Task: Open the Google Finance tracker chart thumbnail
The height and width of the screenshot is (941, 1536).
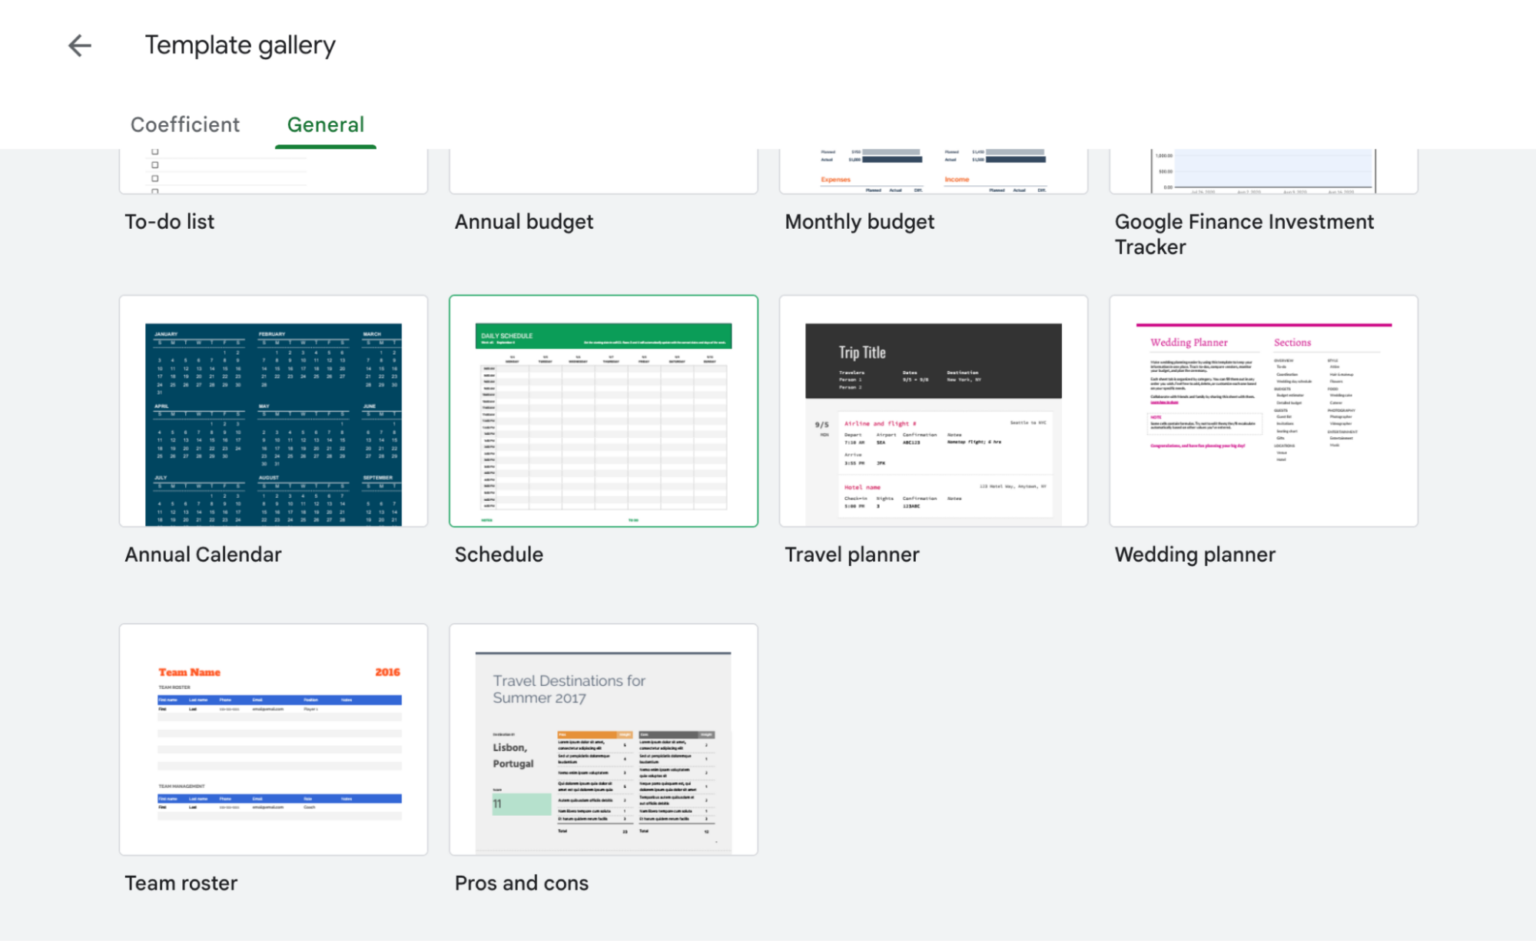Action: point(1263,171)
